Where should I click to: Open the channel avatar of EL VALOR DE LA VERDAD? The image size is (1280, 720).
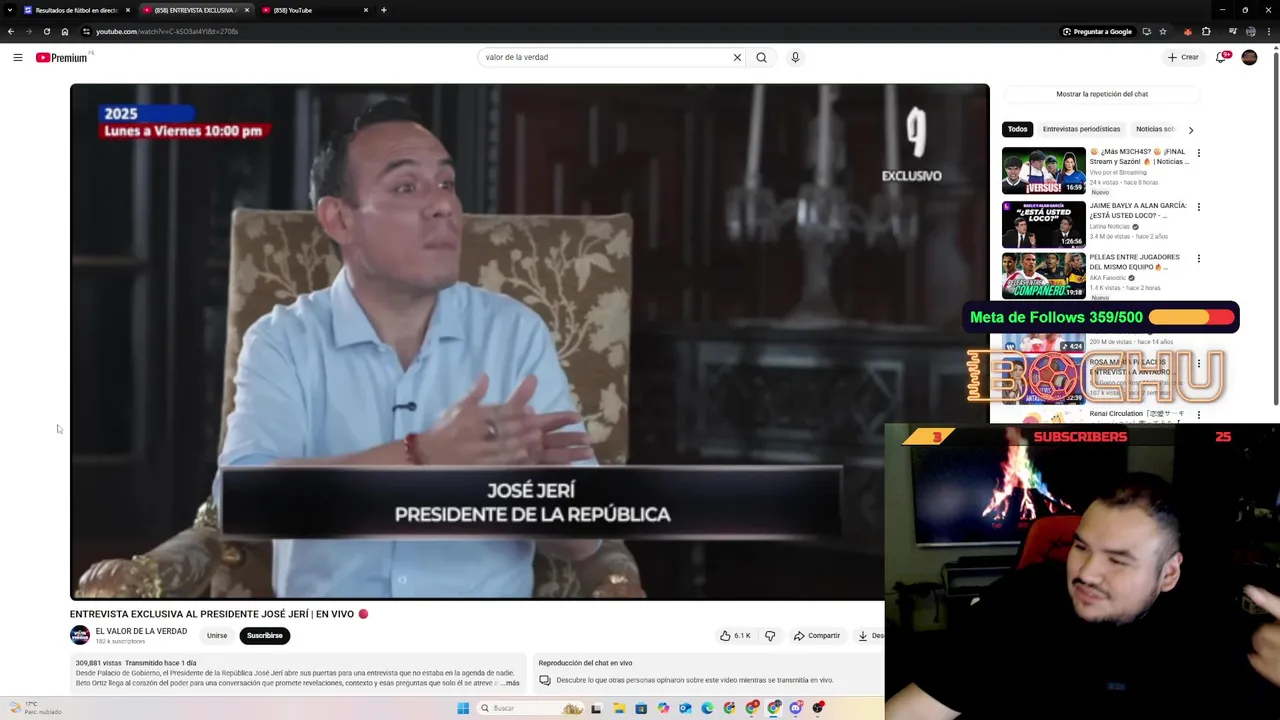coord(80,635)
